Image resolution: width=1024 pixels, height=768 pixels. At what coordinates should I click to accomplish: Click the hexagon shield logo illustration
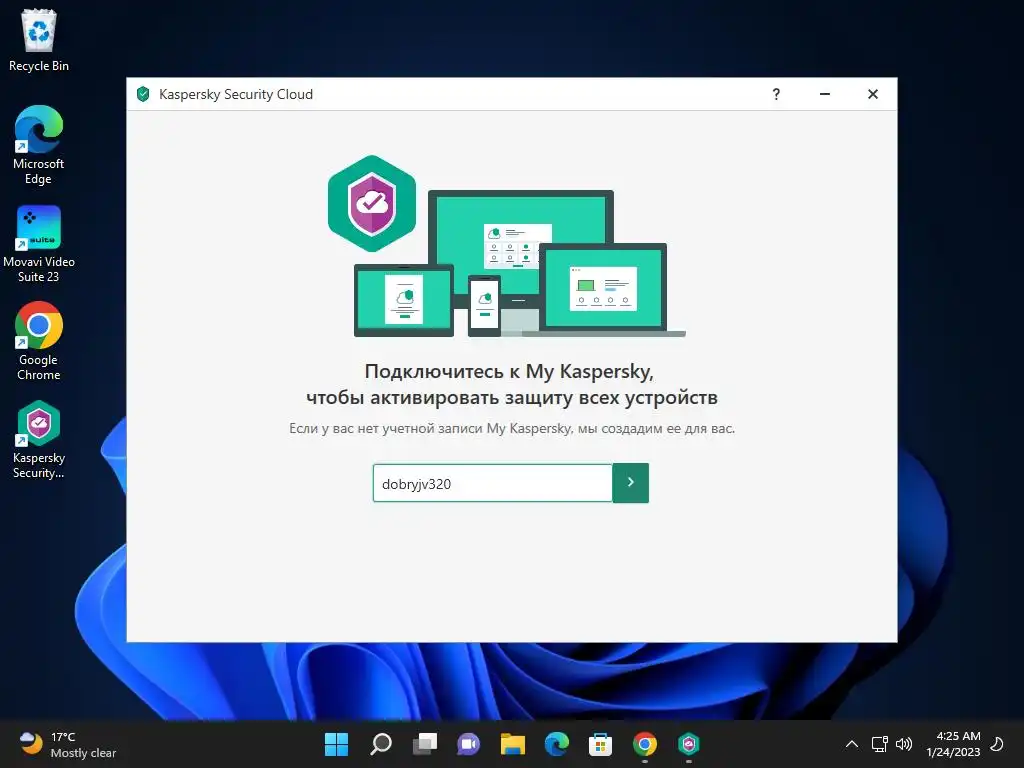tap(372, 204)
